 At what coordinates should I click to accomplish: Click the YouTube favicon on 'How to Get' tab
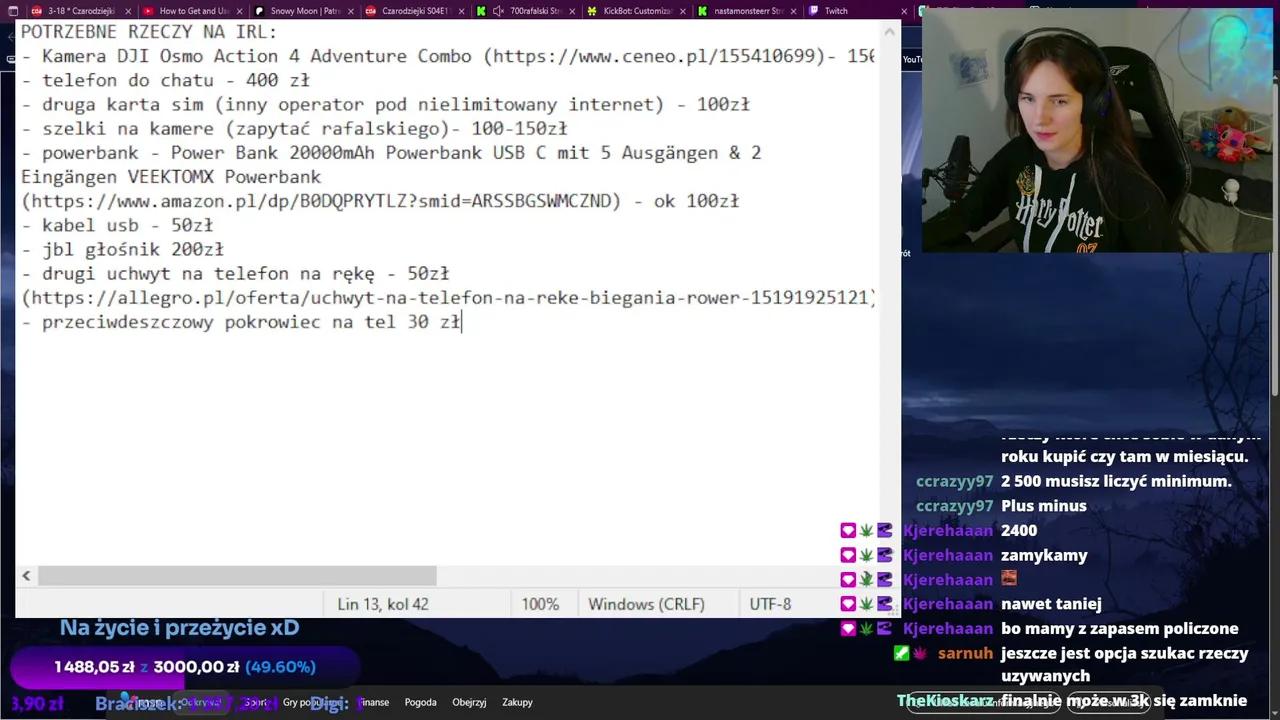(148, 11)
